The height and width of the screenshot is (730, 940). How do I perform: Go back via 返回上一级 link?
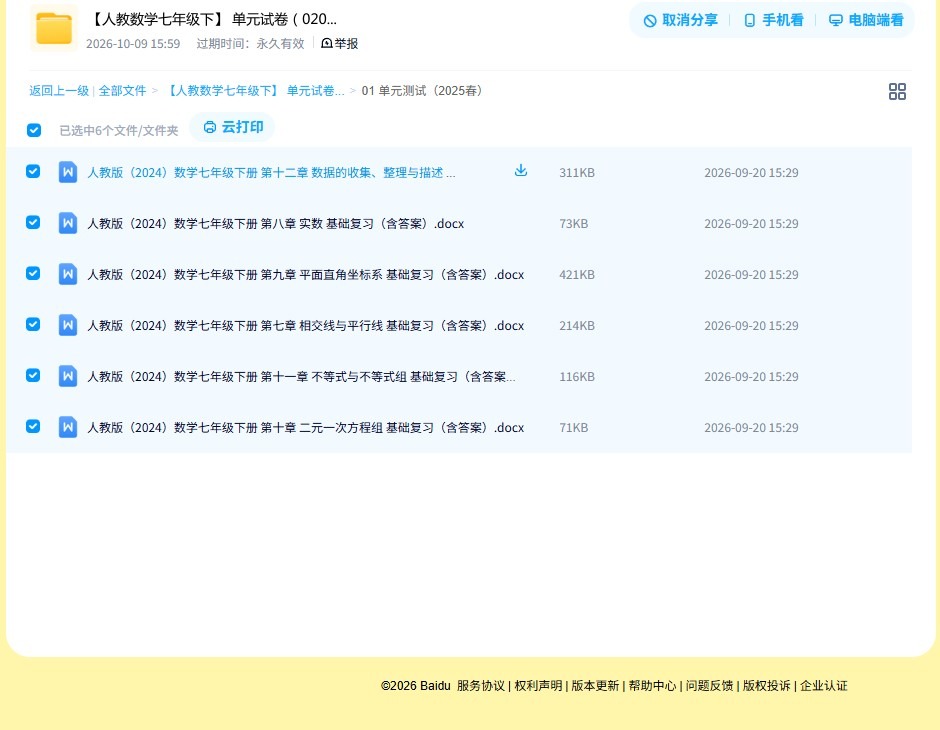[59, 91]
